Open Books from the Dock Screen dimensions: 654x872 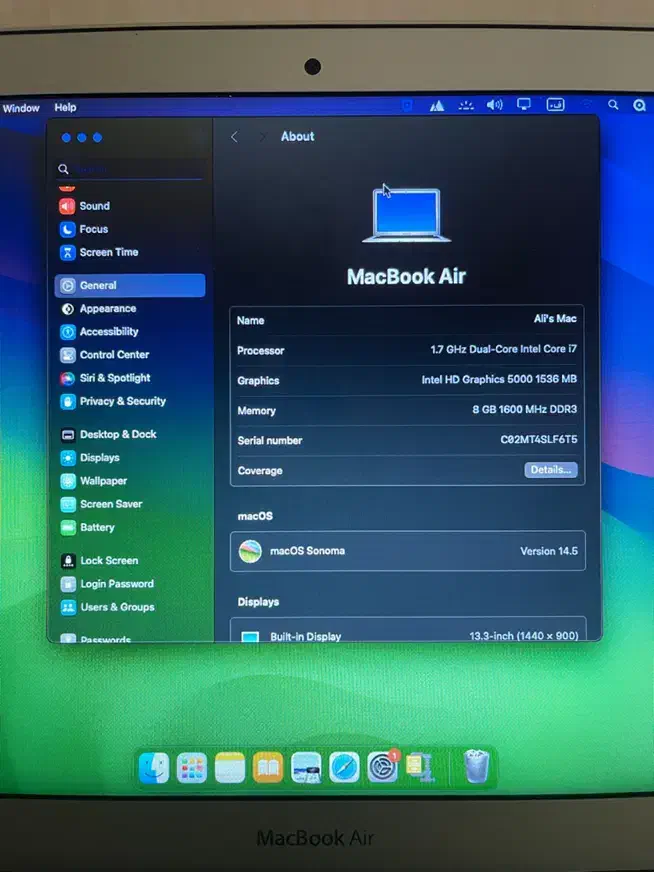click(268, 768)
